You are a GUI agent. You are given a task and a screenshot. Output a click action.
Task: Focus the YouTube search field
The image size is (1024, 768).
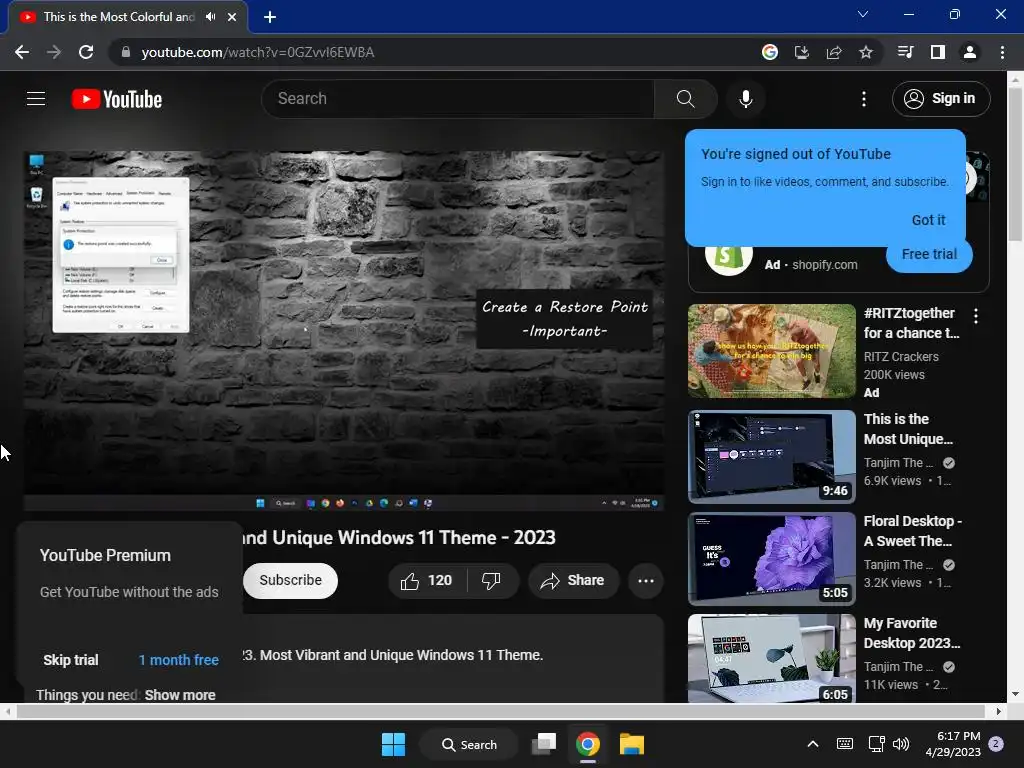pyautogui.click(x=458, y=99)
